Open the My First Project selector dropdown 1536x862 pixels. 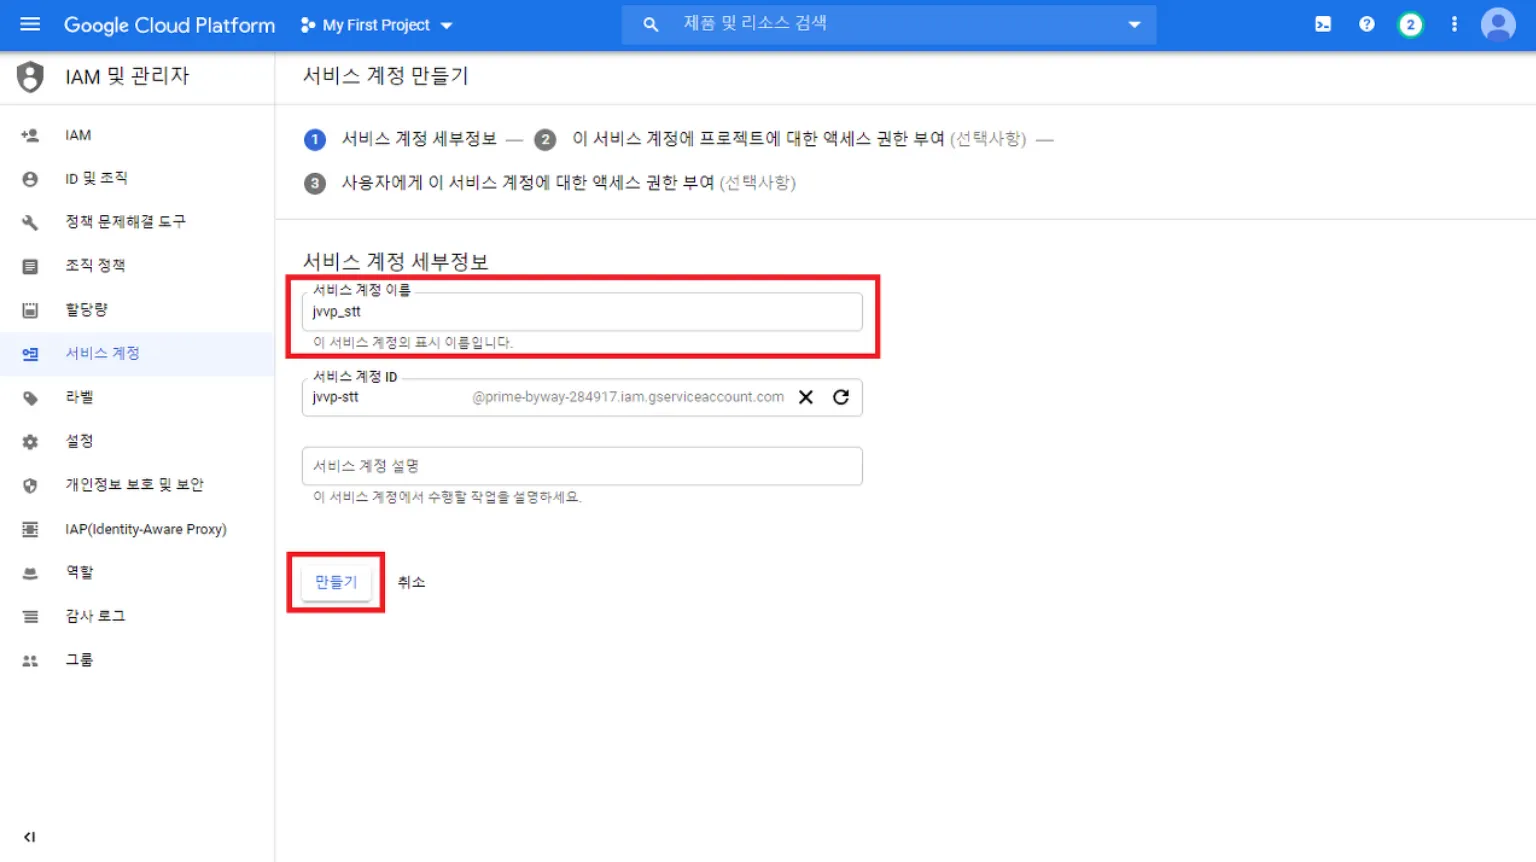pyautogui.click(x=376, y=25)
